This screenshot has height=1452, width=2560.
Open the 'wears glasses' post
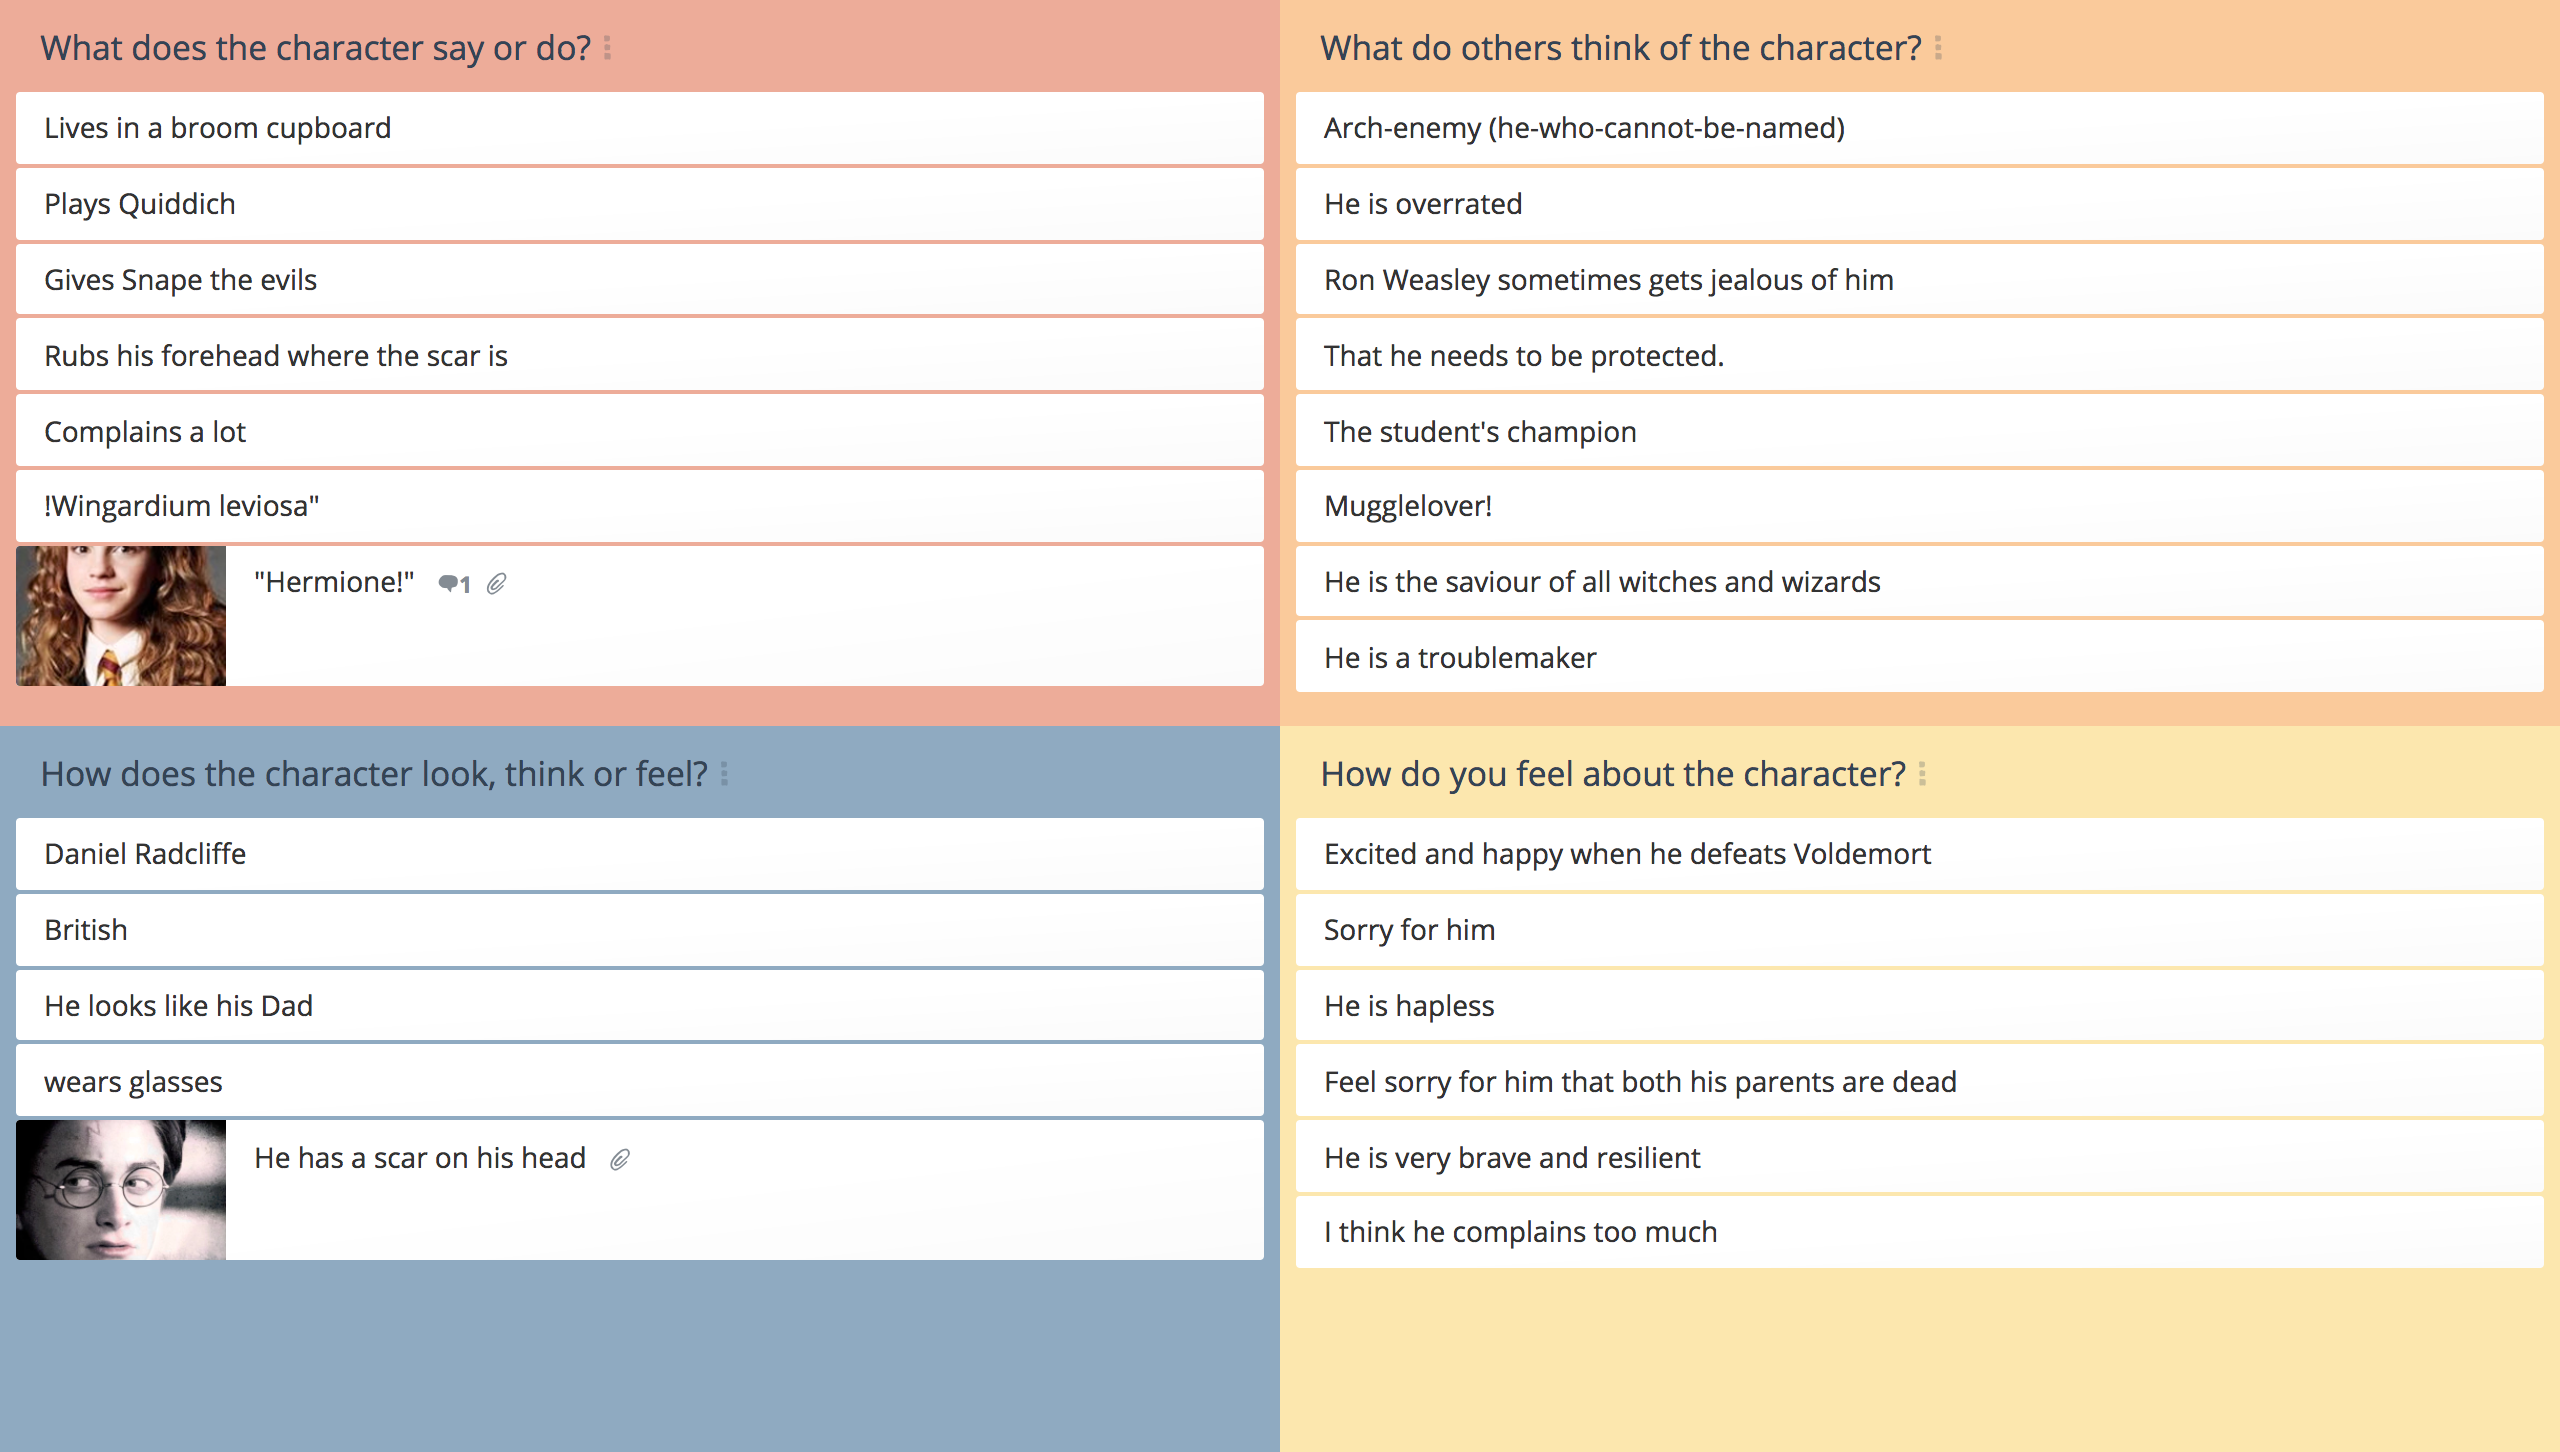click(x=640, y=1082)
